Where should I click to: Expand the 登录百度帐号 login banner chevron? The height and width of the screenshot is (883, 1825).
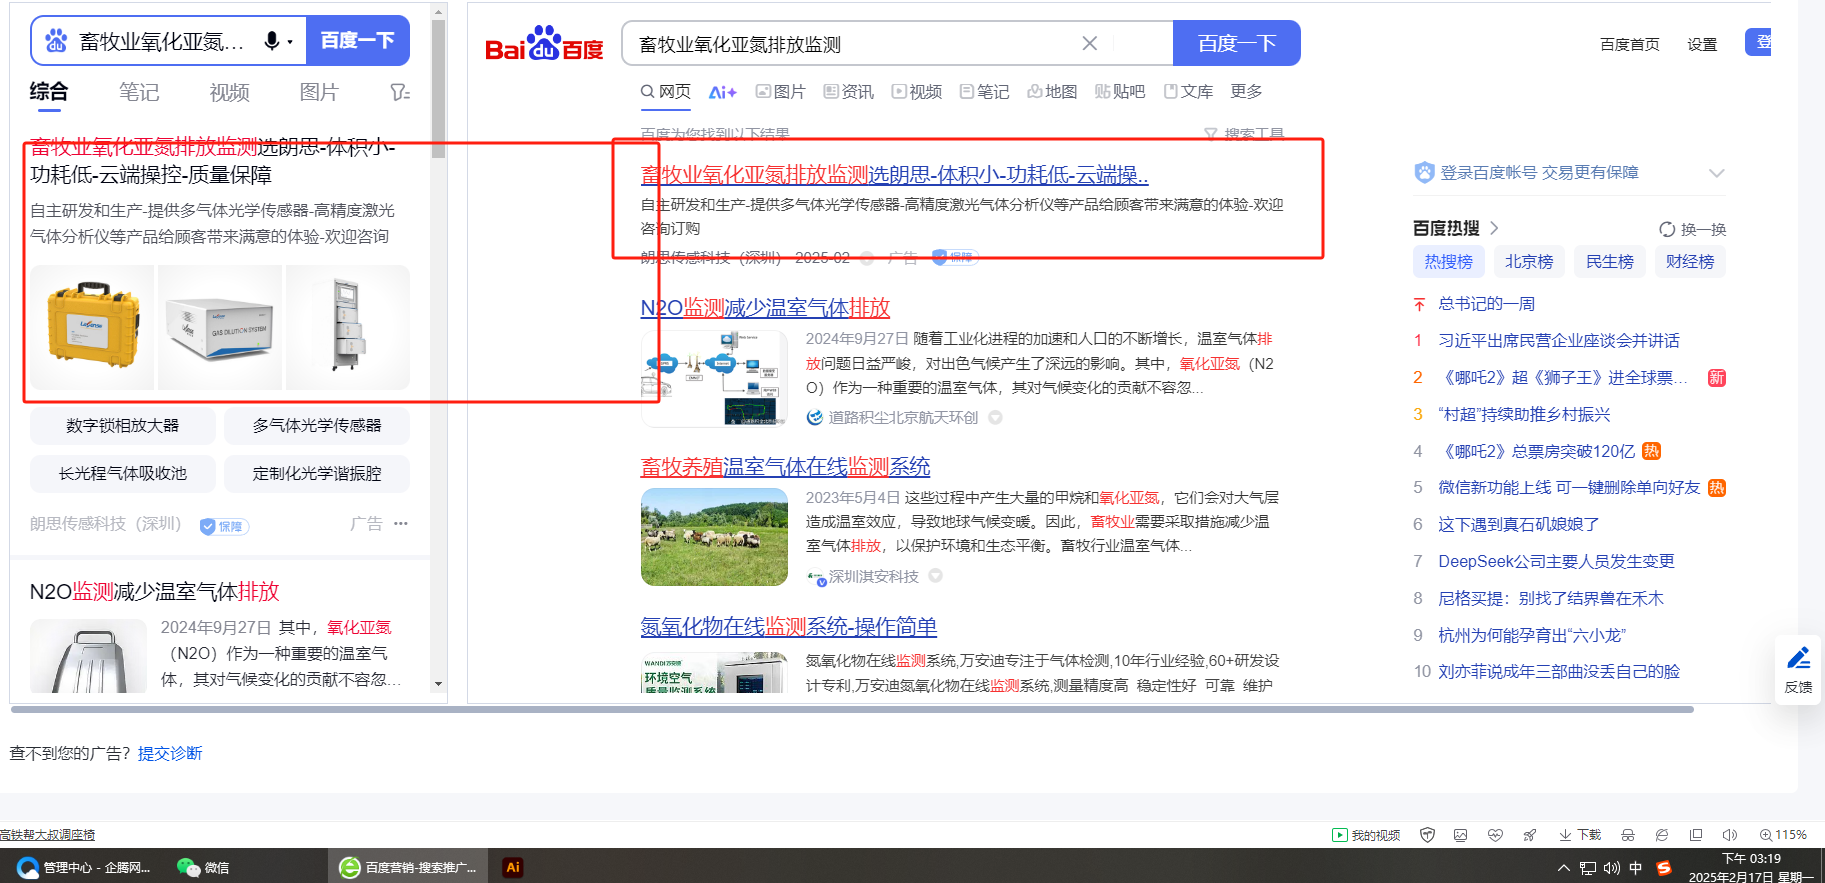tap(1716, 173)
